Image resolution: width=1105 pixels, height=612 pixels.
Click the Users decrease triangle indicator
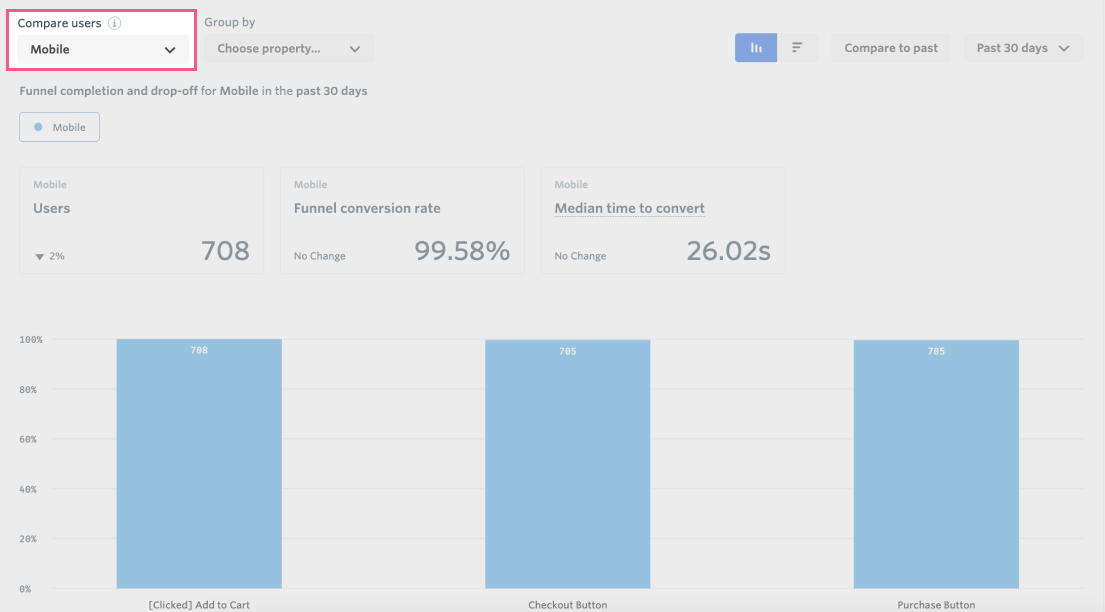coord(39,257)
